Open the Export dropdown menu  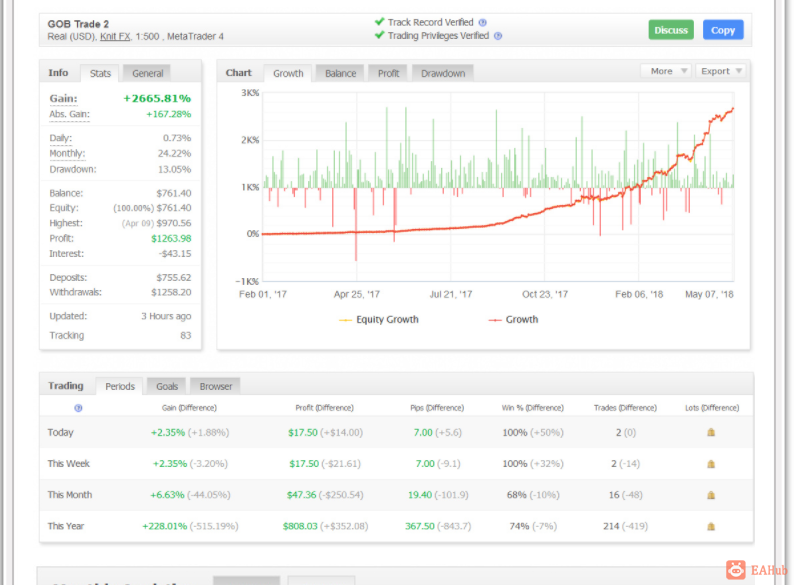[721, 71]
